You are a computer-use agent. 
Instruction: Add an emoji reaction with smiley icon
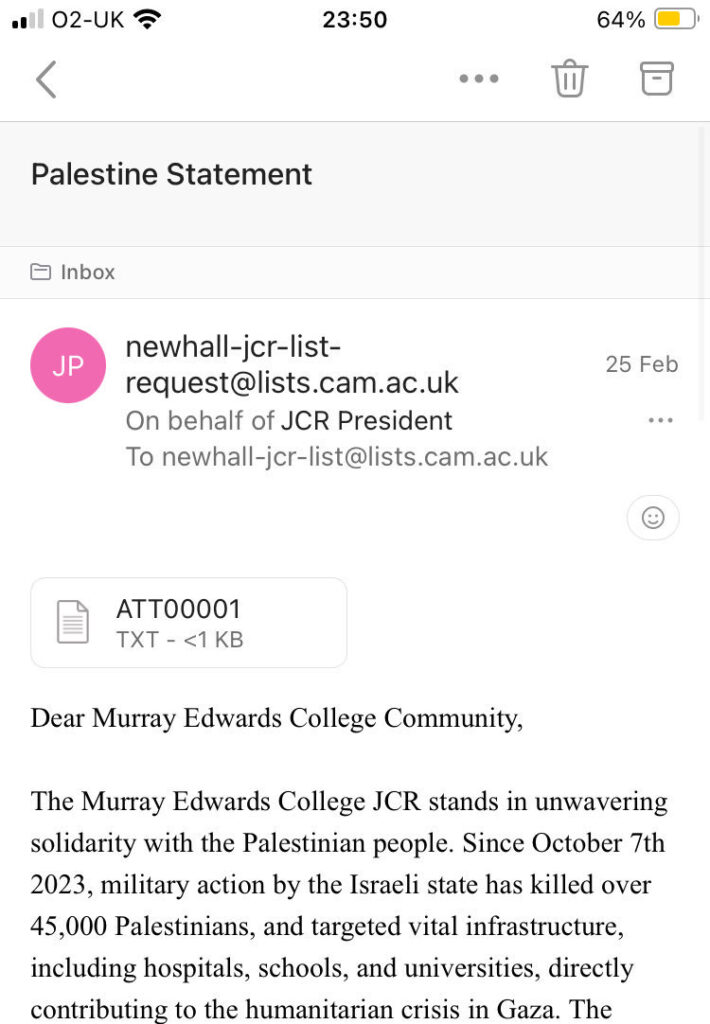pos(652,518)
